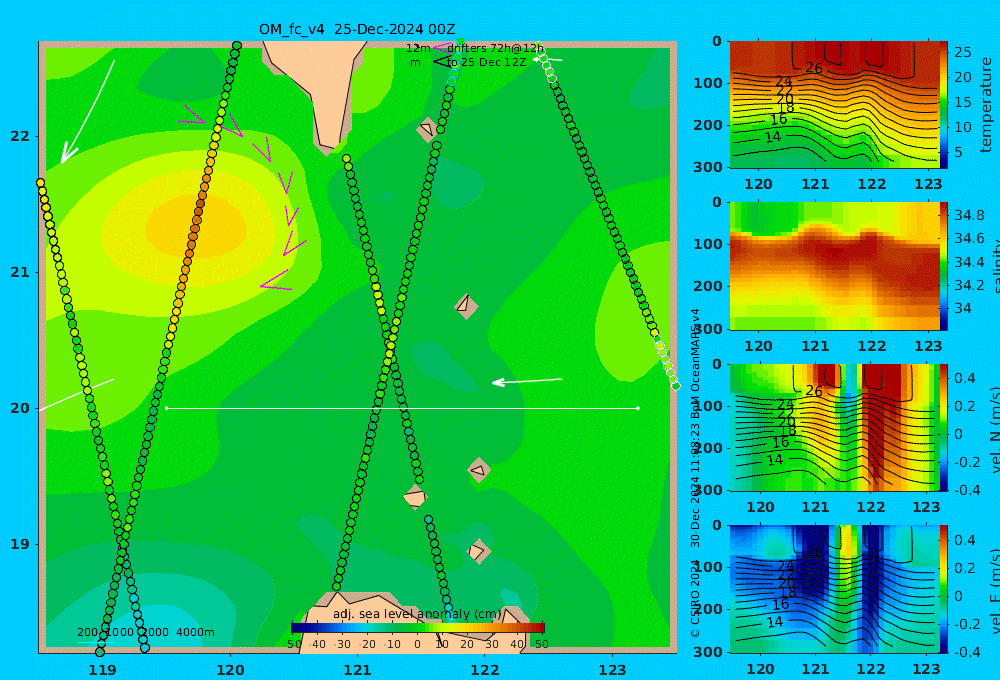Click the white westward arrow near 20.2N 122.3E
The width and height of the screenshot is (1000, 680).
527,381
